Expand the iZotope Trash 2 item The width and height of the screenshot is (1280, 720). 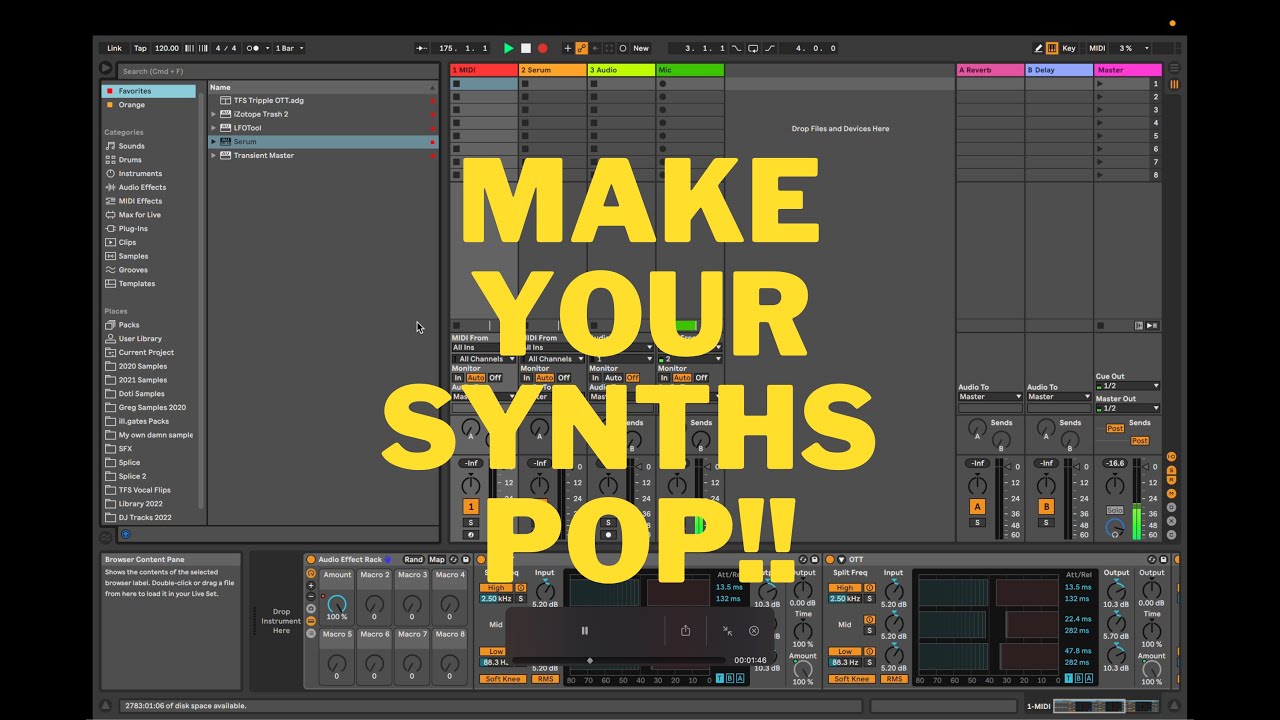pos(214,114)
